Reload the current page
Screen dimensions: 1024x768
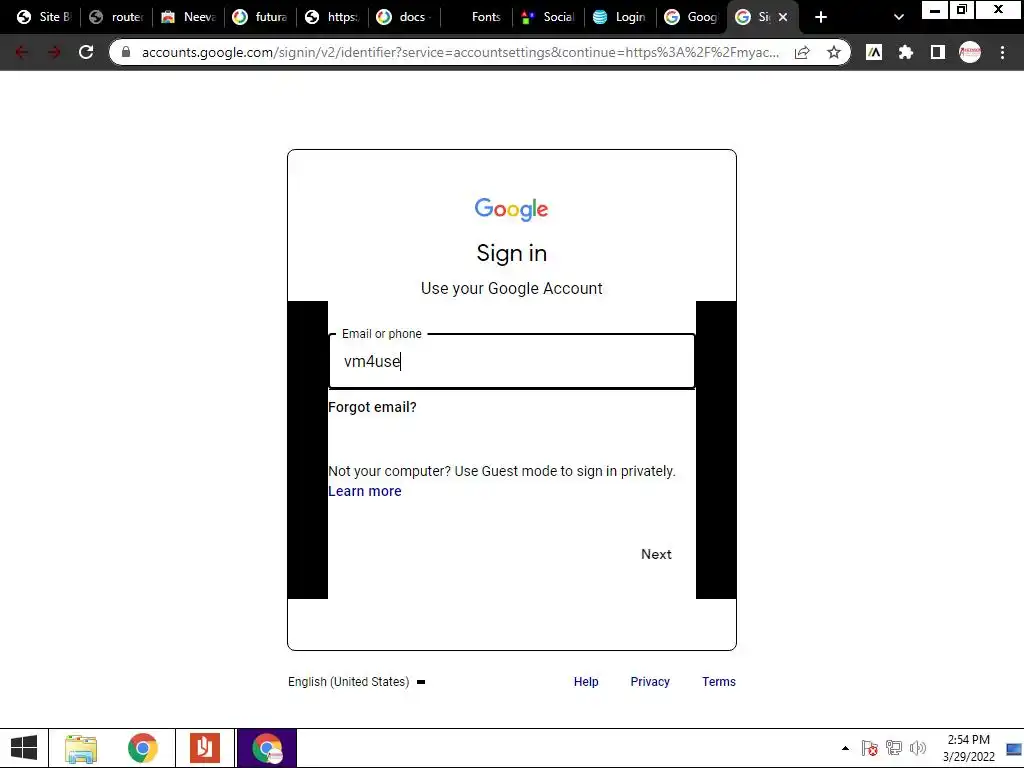86,52
